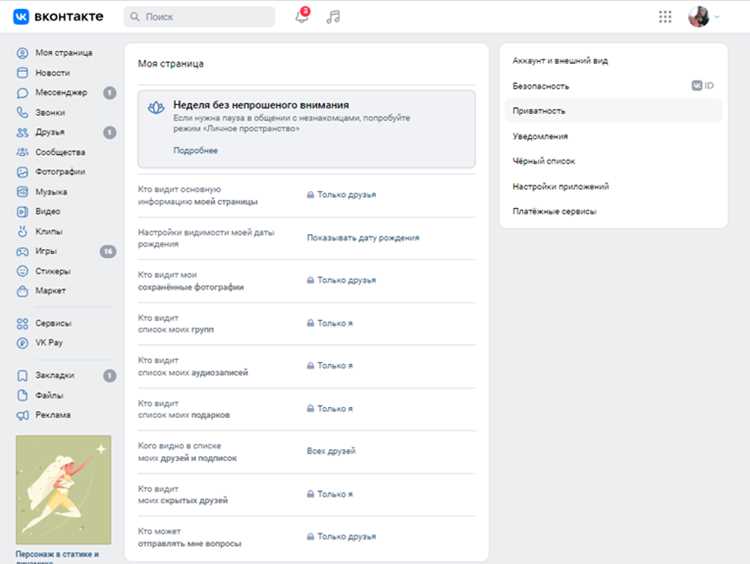
Task: Click the VK logo icon
Action: coord(21,16)
